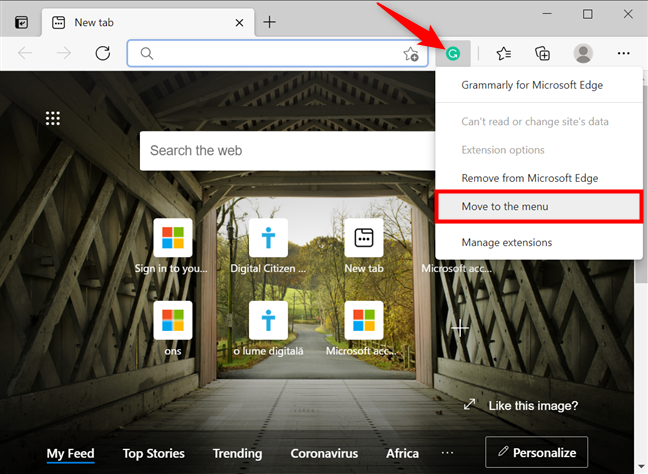Click the Grammarly extension icon
Image resolution: width=648 pixels, height=474 pixels.
click(x=453, y=53)
